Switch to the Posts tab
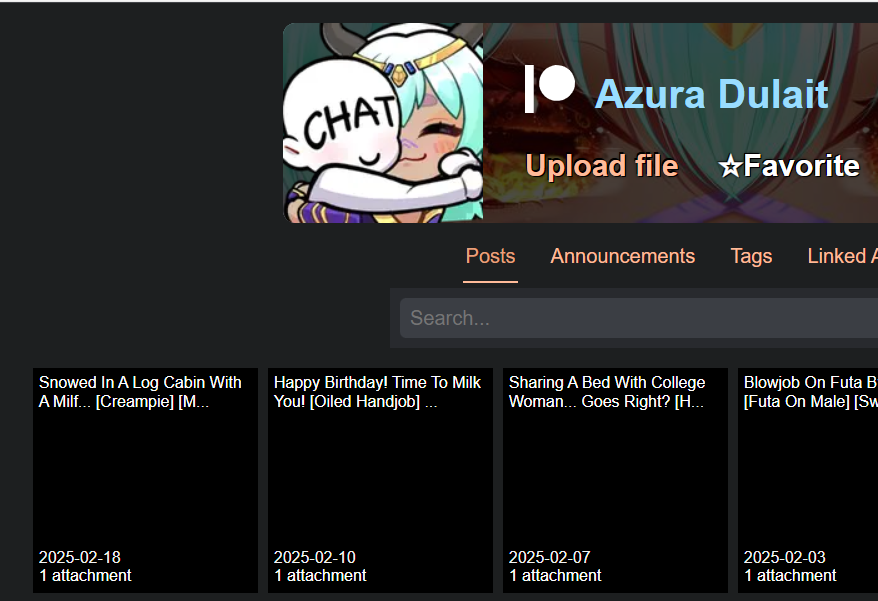Image resolution: width=878 pixels, height=601 pixels. 491,257
